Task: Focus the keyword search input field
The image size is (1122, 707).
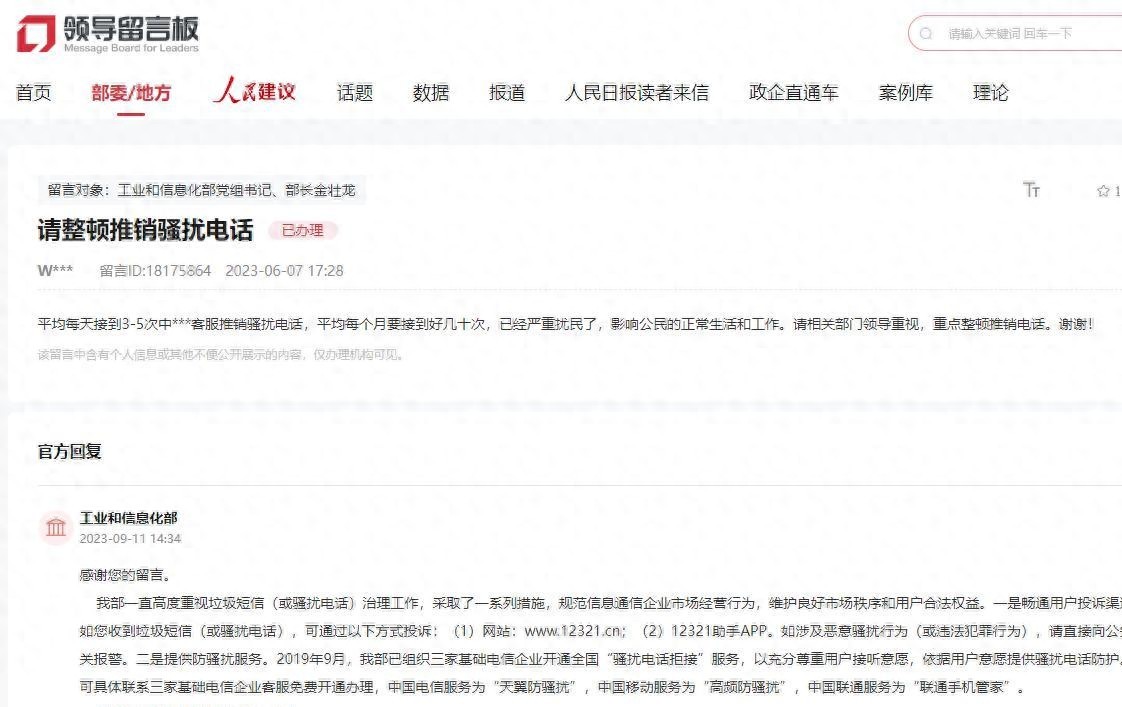Action: click(x=1030, y=34)
